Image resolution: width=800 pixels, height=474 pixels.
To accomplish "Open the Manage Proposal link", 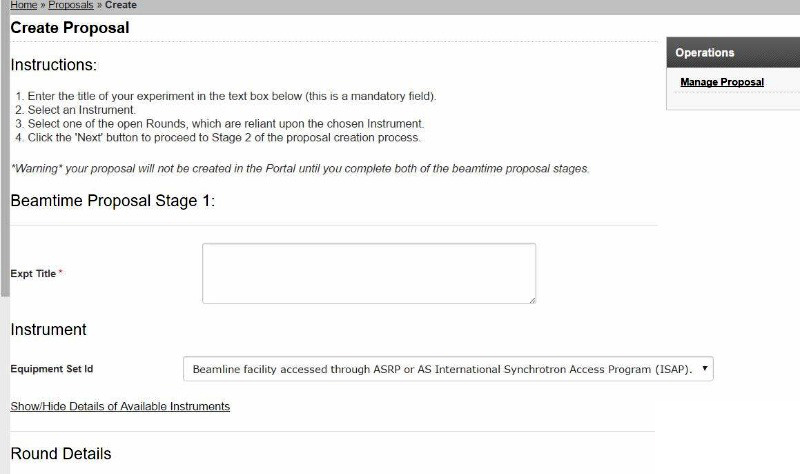I will pyautogui.click(x=722, y=82).
